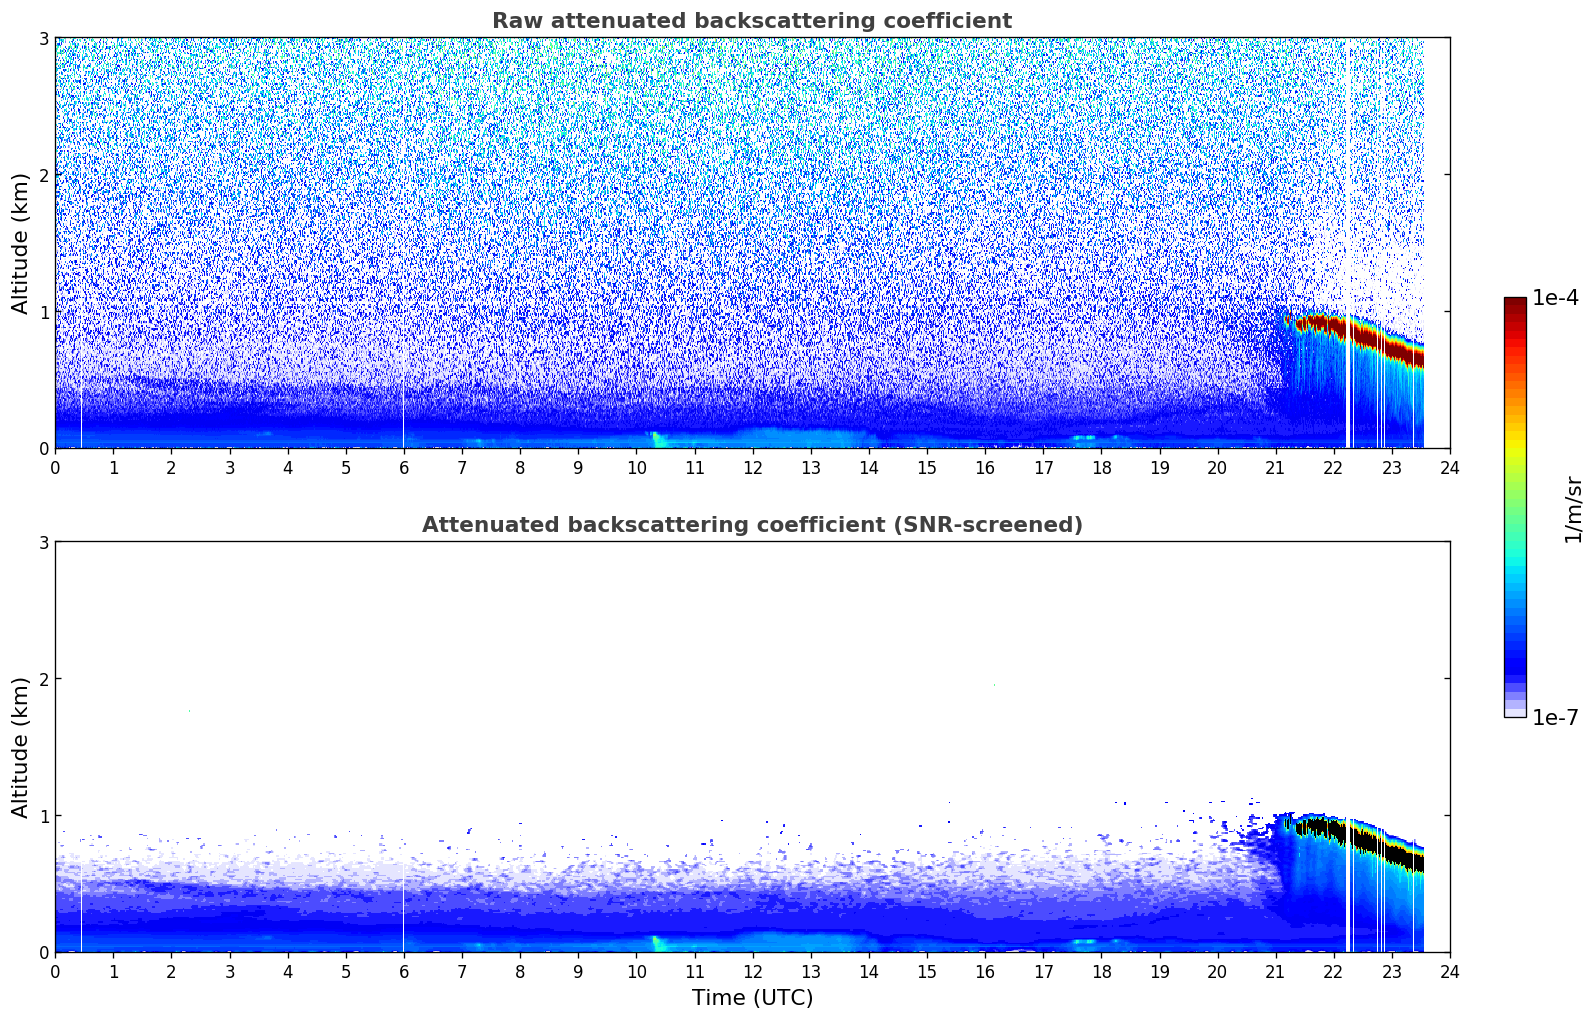Click time tick "9" under the SNR-screened plot

[x=578, y=971]
